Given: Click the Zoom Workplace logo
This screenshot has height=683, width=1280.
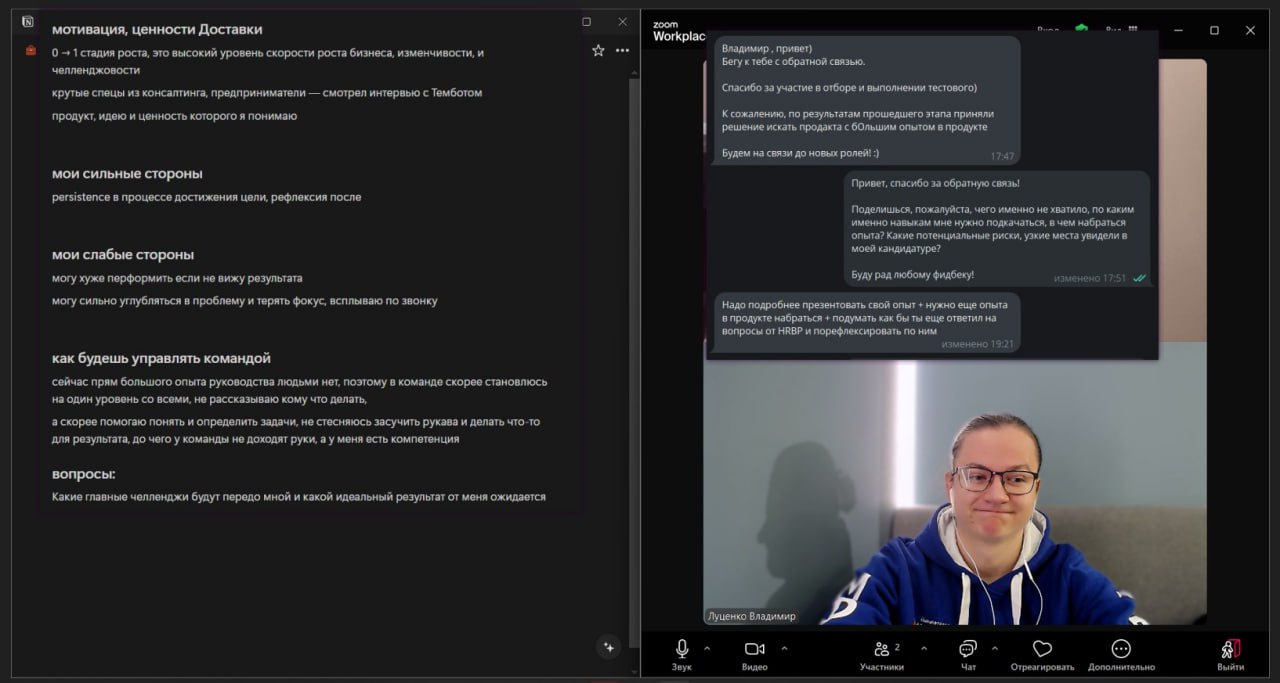Looking at the screenshot, I should click(x=679, y=31).
